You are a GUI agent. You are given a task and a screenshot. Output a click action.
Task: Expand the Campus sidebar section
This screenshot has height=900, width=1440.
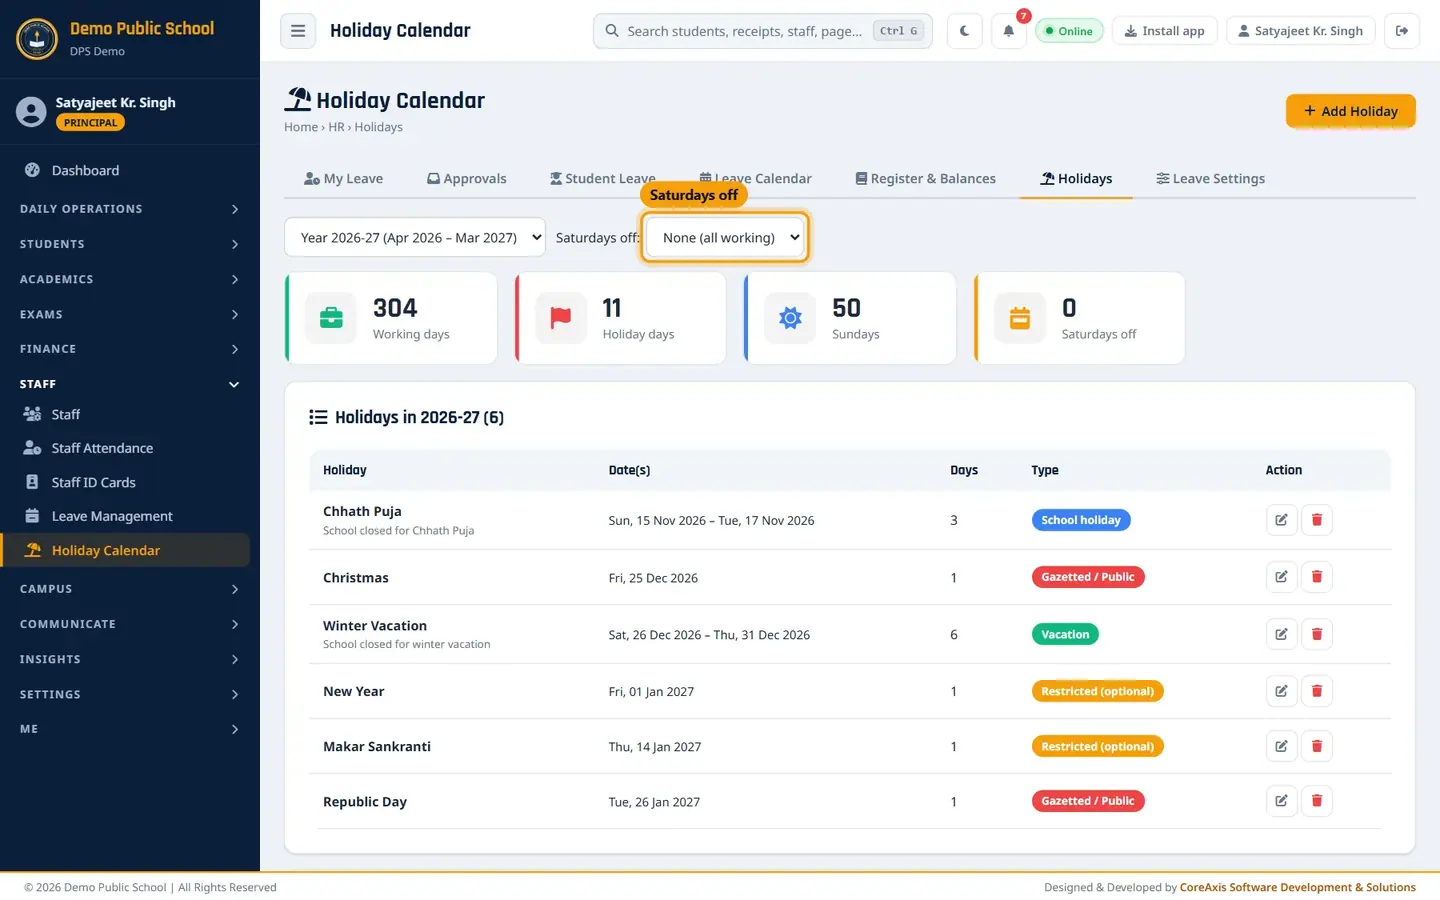point(130,589)
